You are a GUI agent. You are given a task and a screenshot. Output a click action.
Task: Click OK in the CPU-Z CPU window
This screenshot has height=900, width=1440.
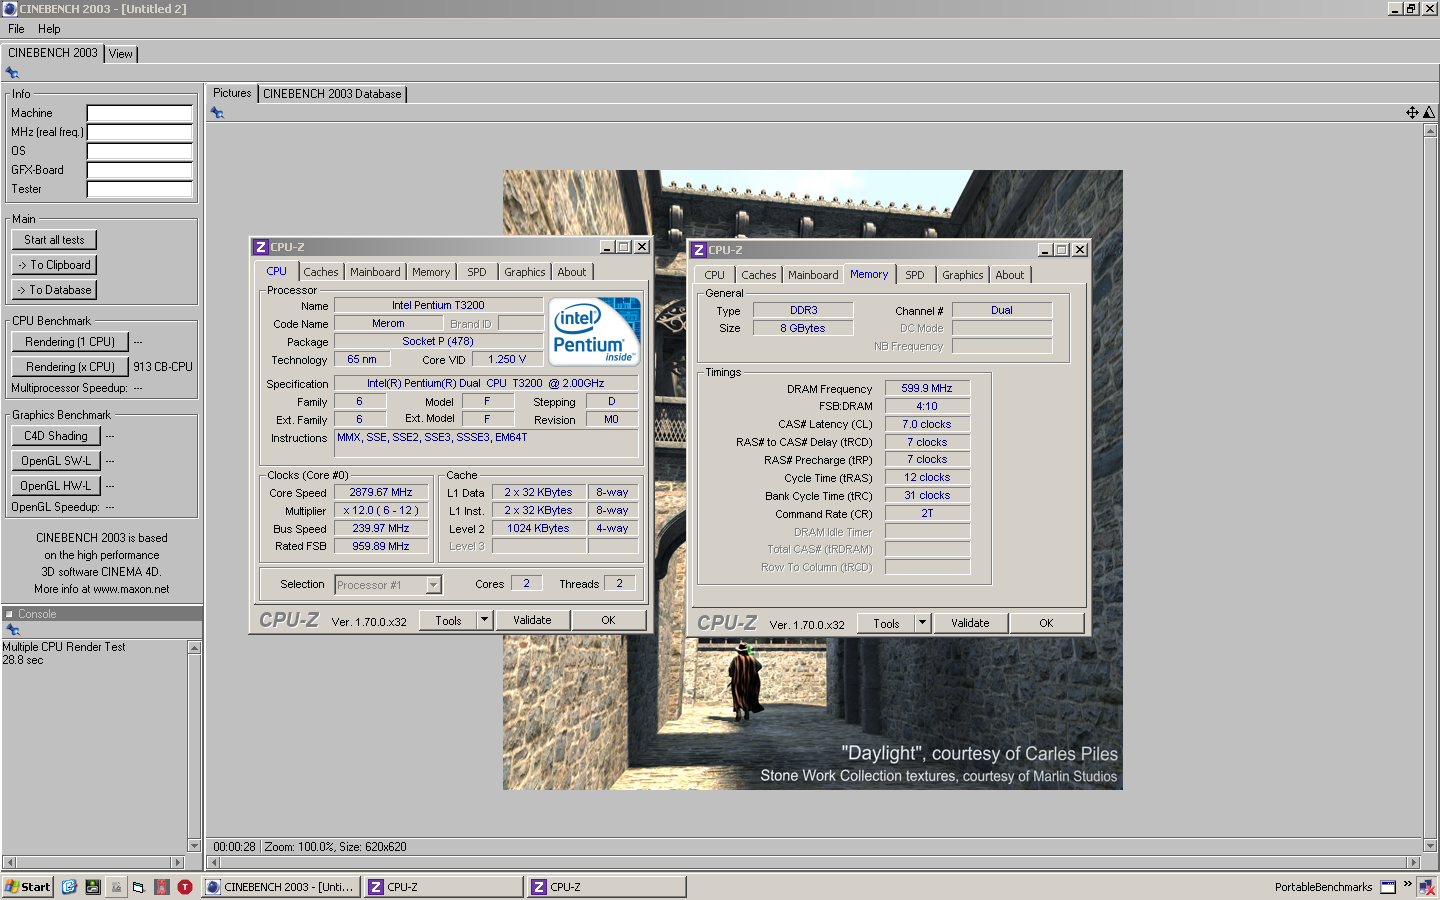click(x=608, y=620)
